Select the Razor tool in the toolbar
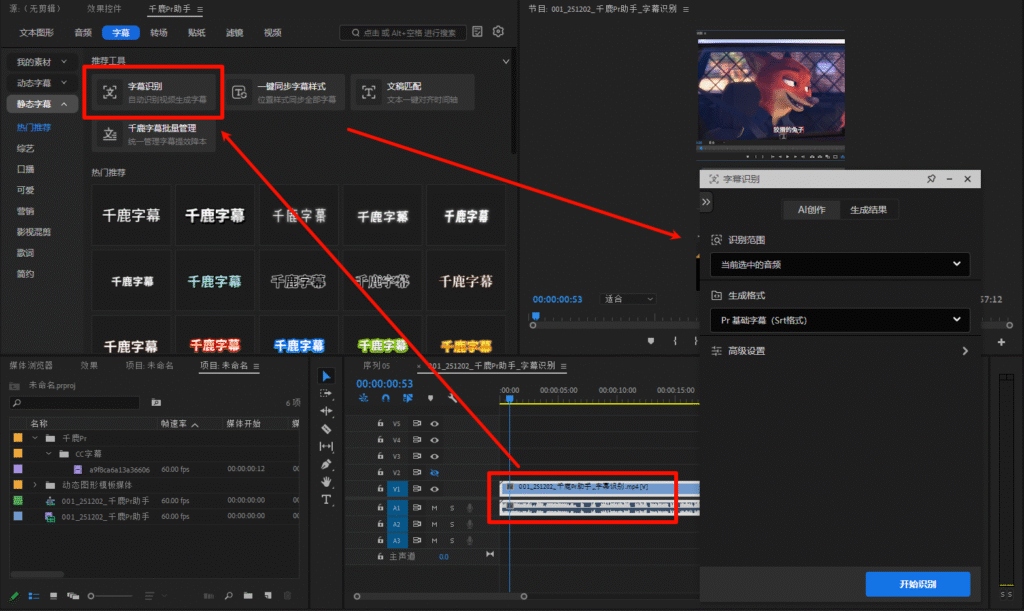1024x611 pixels. (x=326, y=429)
